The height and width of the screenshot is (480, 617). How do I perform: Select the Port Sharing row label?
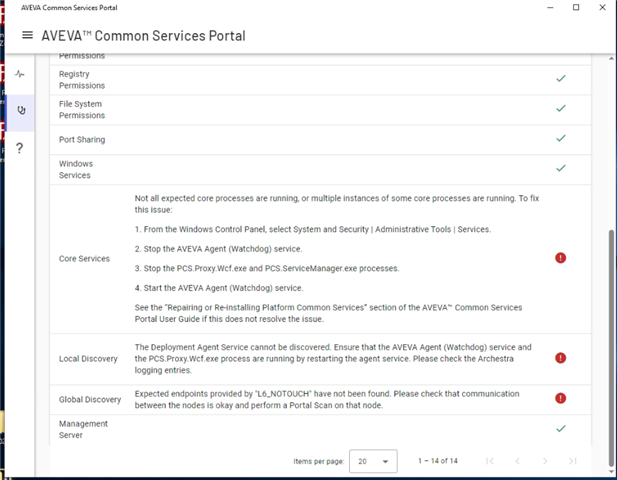82,140
